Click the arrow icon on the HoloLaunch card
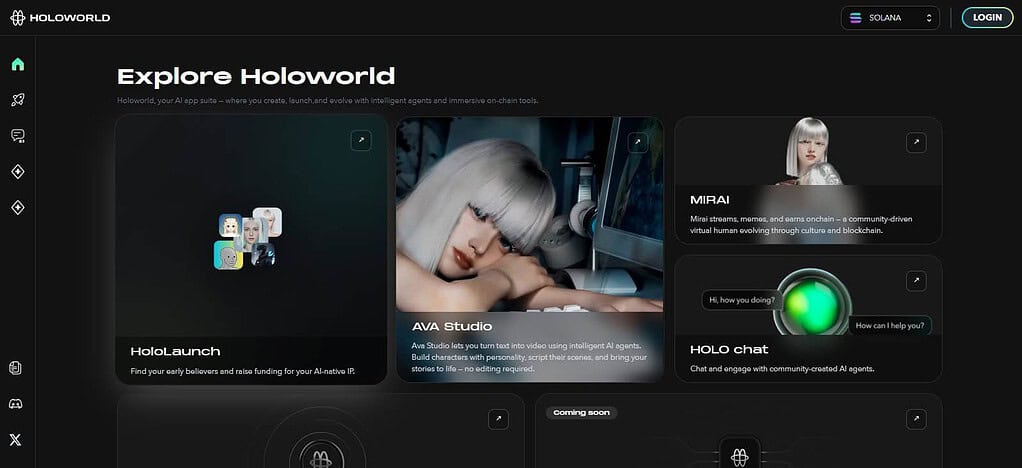The height and width of the screenshot is (468, 1022). 361,141
